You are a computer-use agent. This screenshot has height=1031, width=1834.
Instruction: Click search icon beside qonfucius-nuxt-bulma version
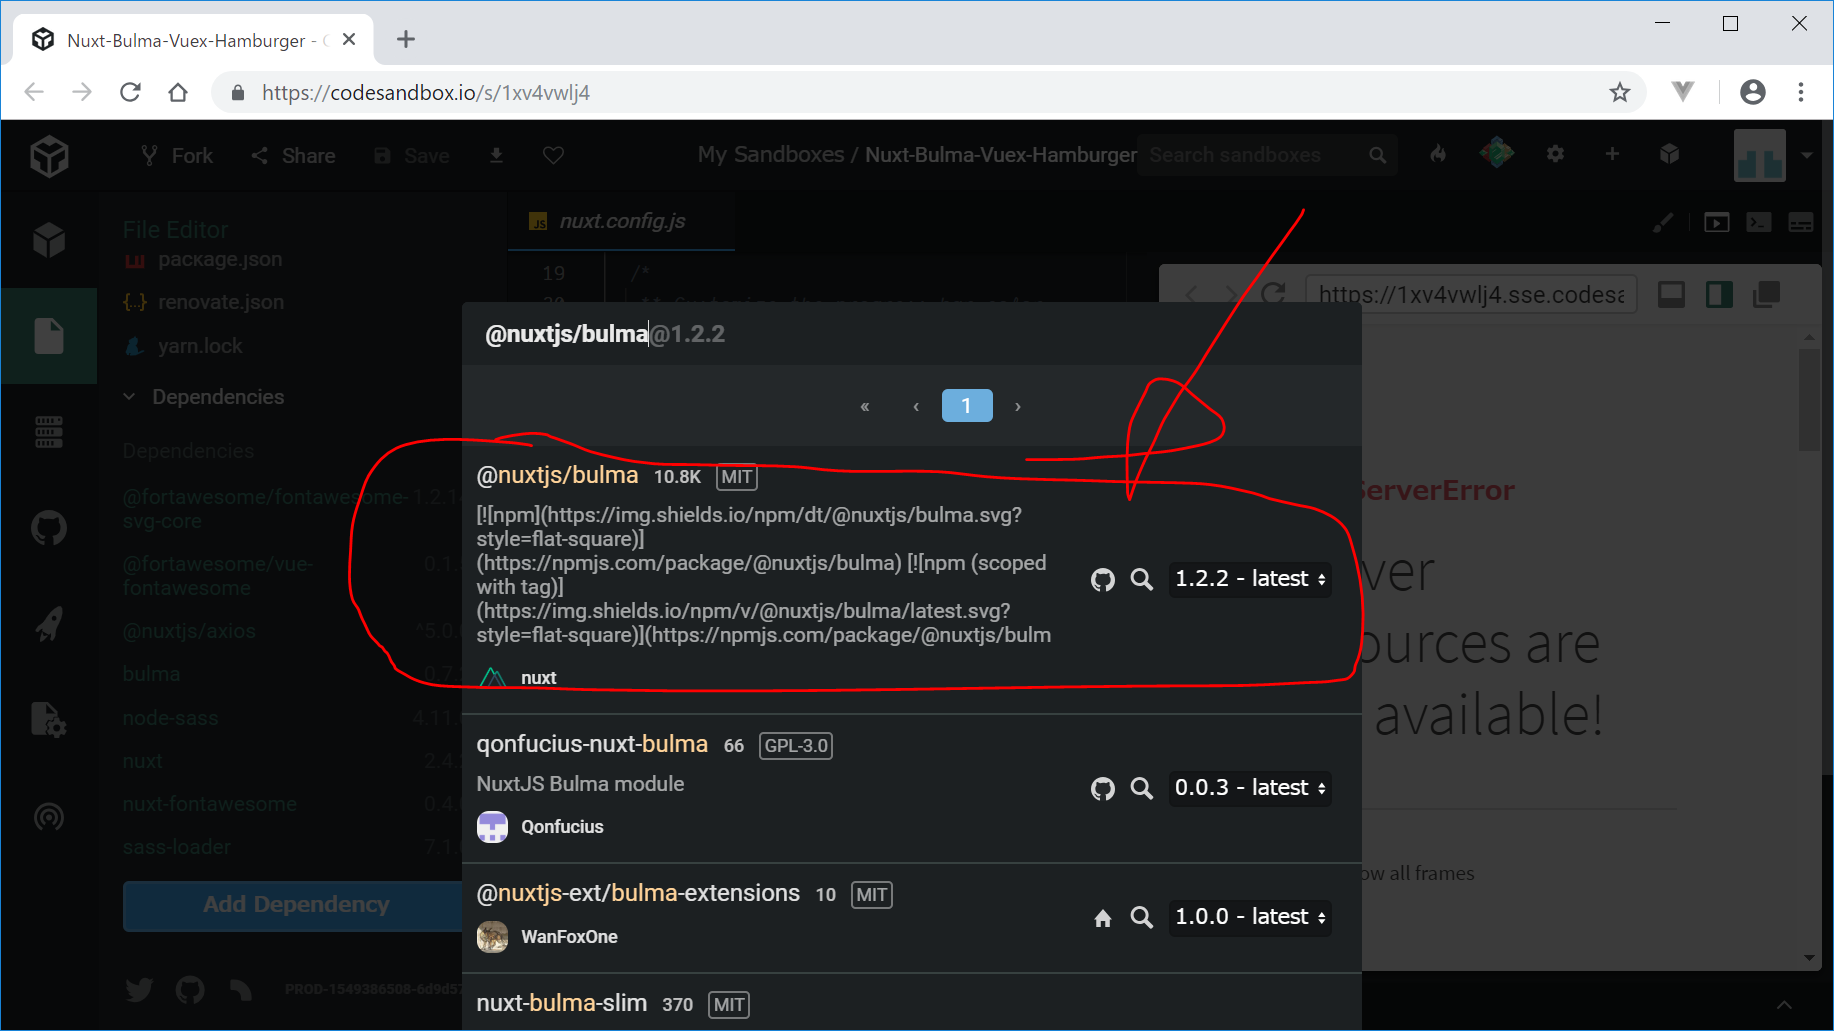[x=1141, y=788]
